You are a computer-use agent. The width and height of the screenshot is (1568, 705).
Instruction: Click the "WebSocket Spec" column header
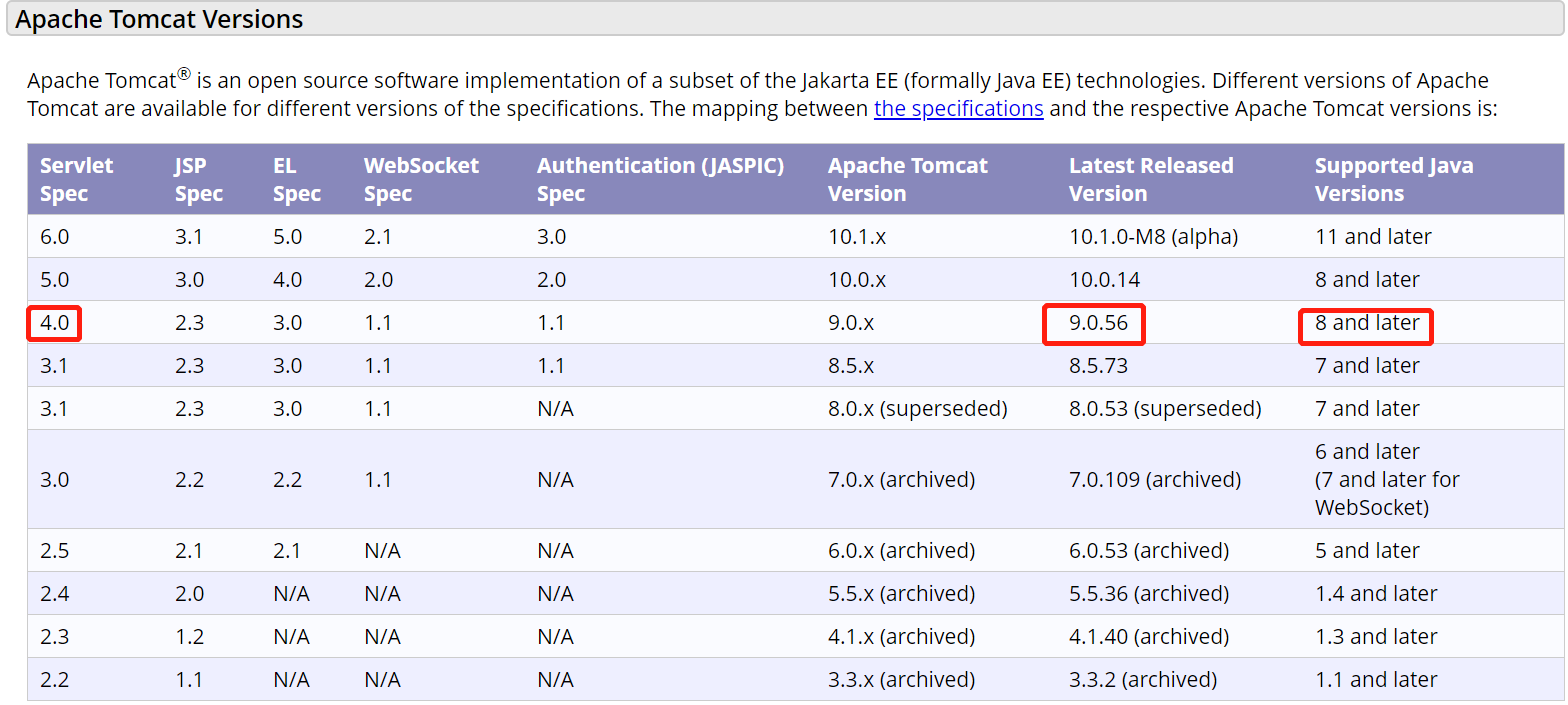[x=421, y=179]
